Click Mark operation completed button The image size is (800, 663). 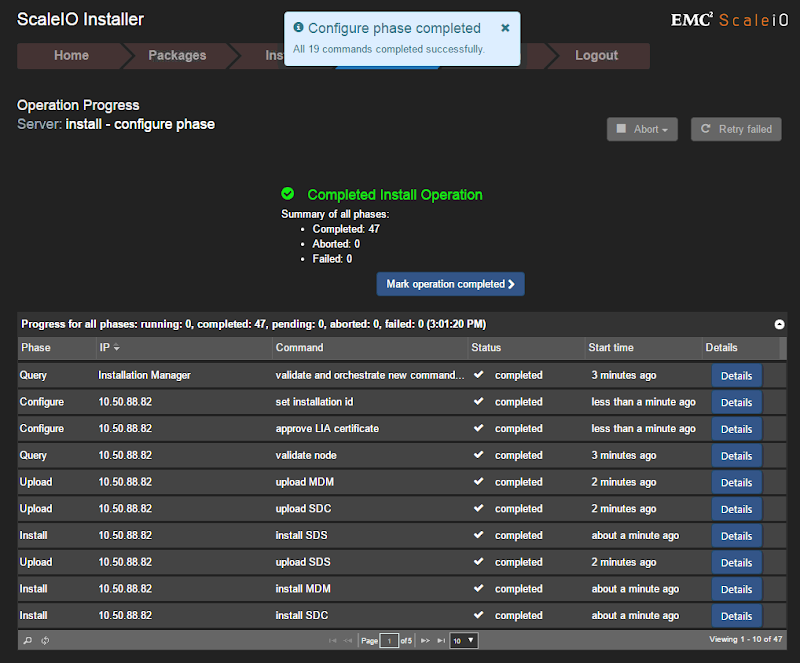450,284
